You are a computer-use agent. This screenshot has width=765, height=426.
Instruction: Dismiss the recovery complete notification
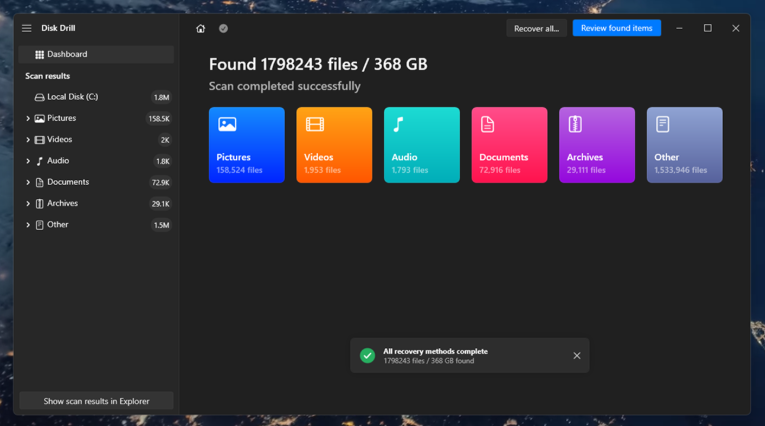tap(577, 356)
